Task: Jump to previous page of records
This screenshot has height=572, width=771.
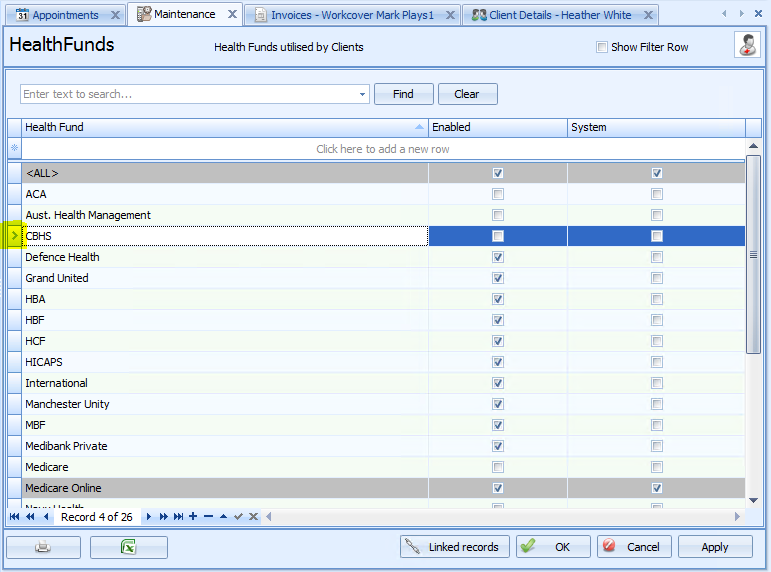Action: click(30, 516)
